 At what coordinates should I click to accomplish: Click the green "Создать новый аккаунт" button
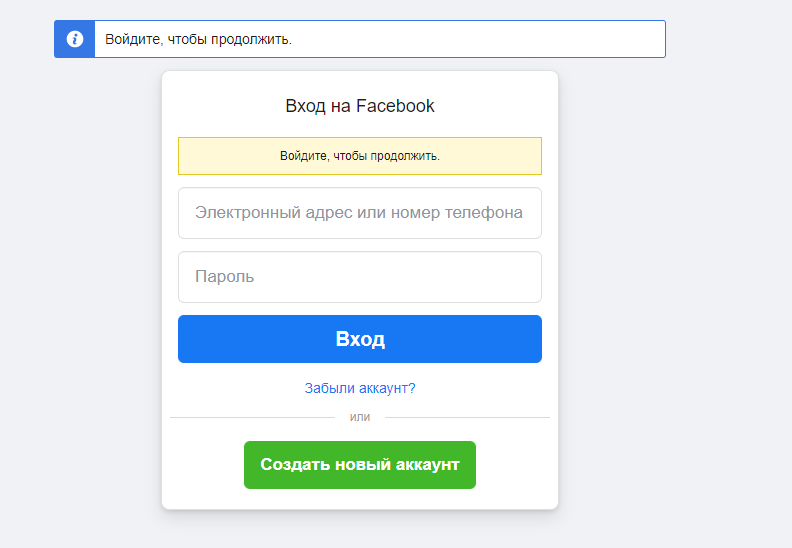point(360,465)
